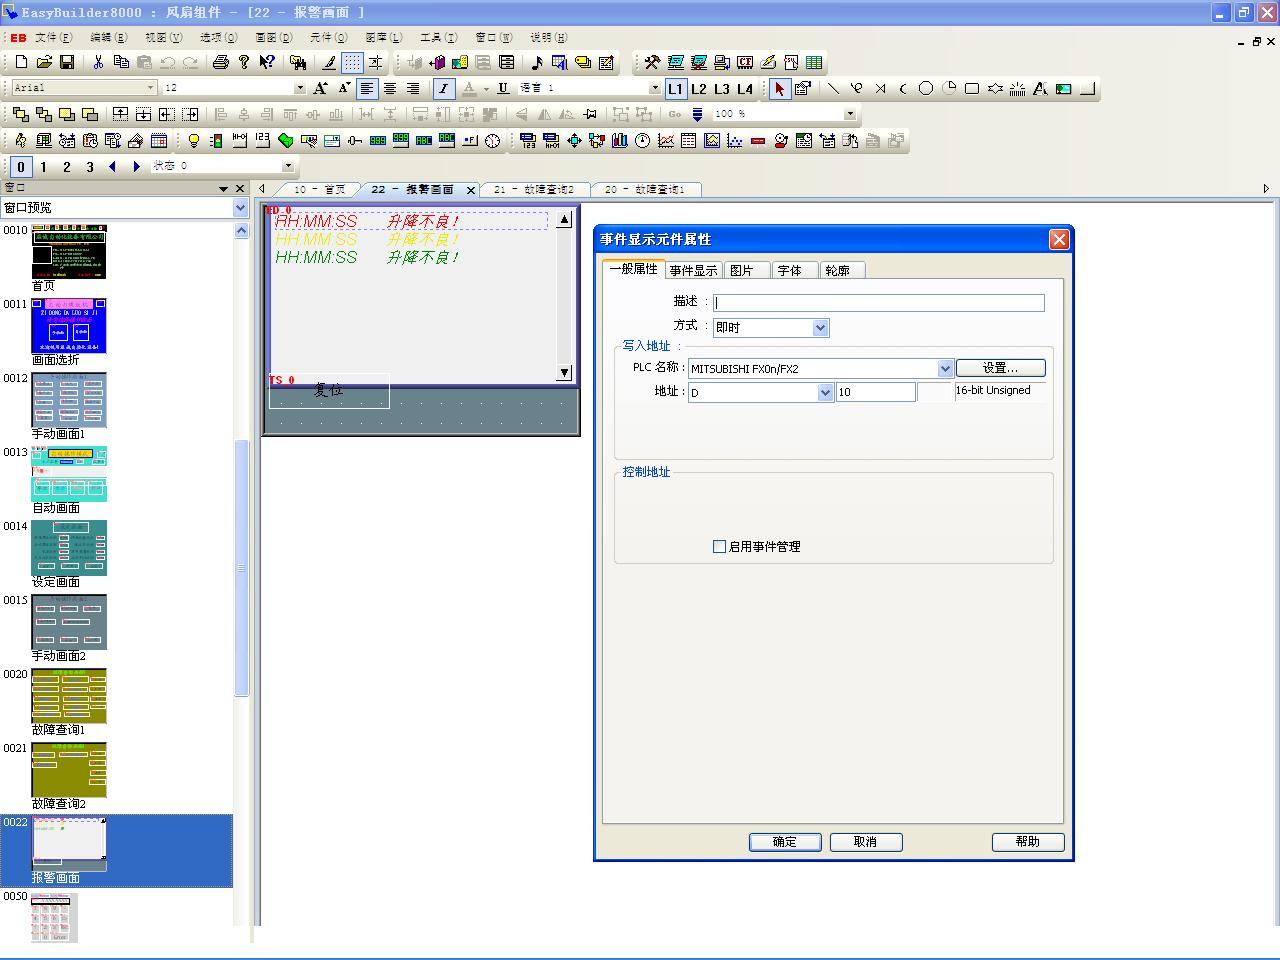Toggle italic text formatting button
Image resolution: width=1280 pixels, height=960 pixels.
tap(443, 88)
